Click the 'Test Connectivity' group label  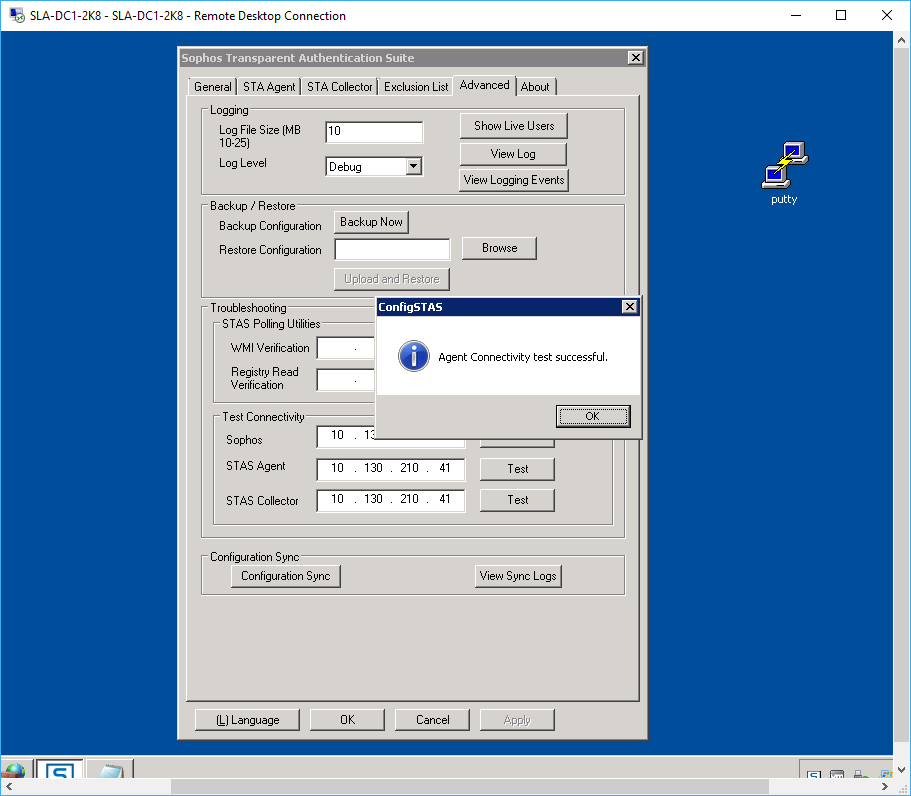[263, 417]
